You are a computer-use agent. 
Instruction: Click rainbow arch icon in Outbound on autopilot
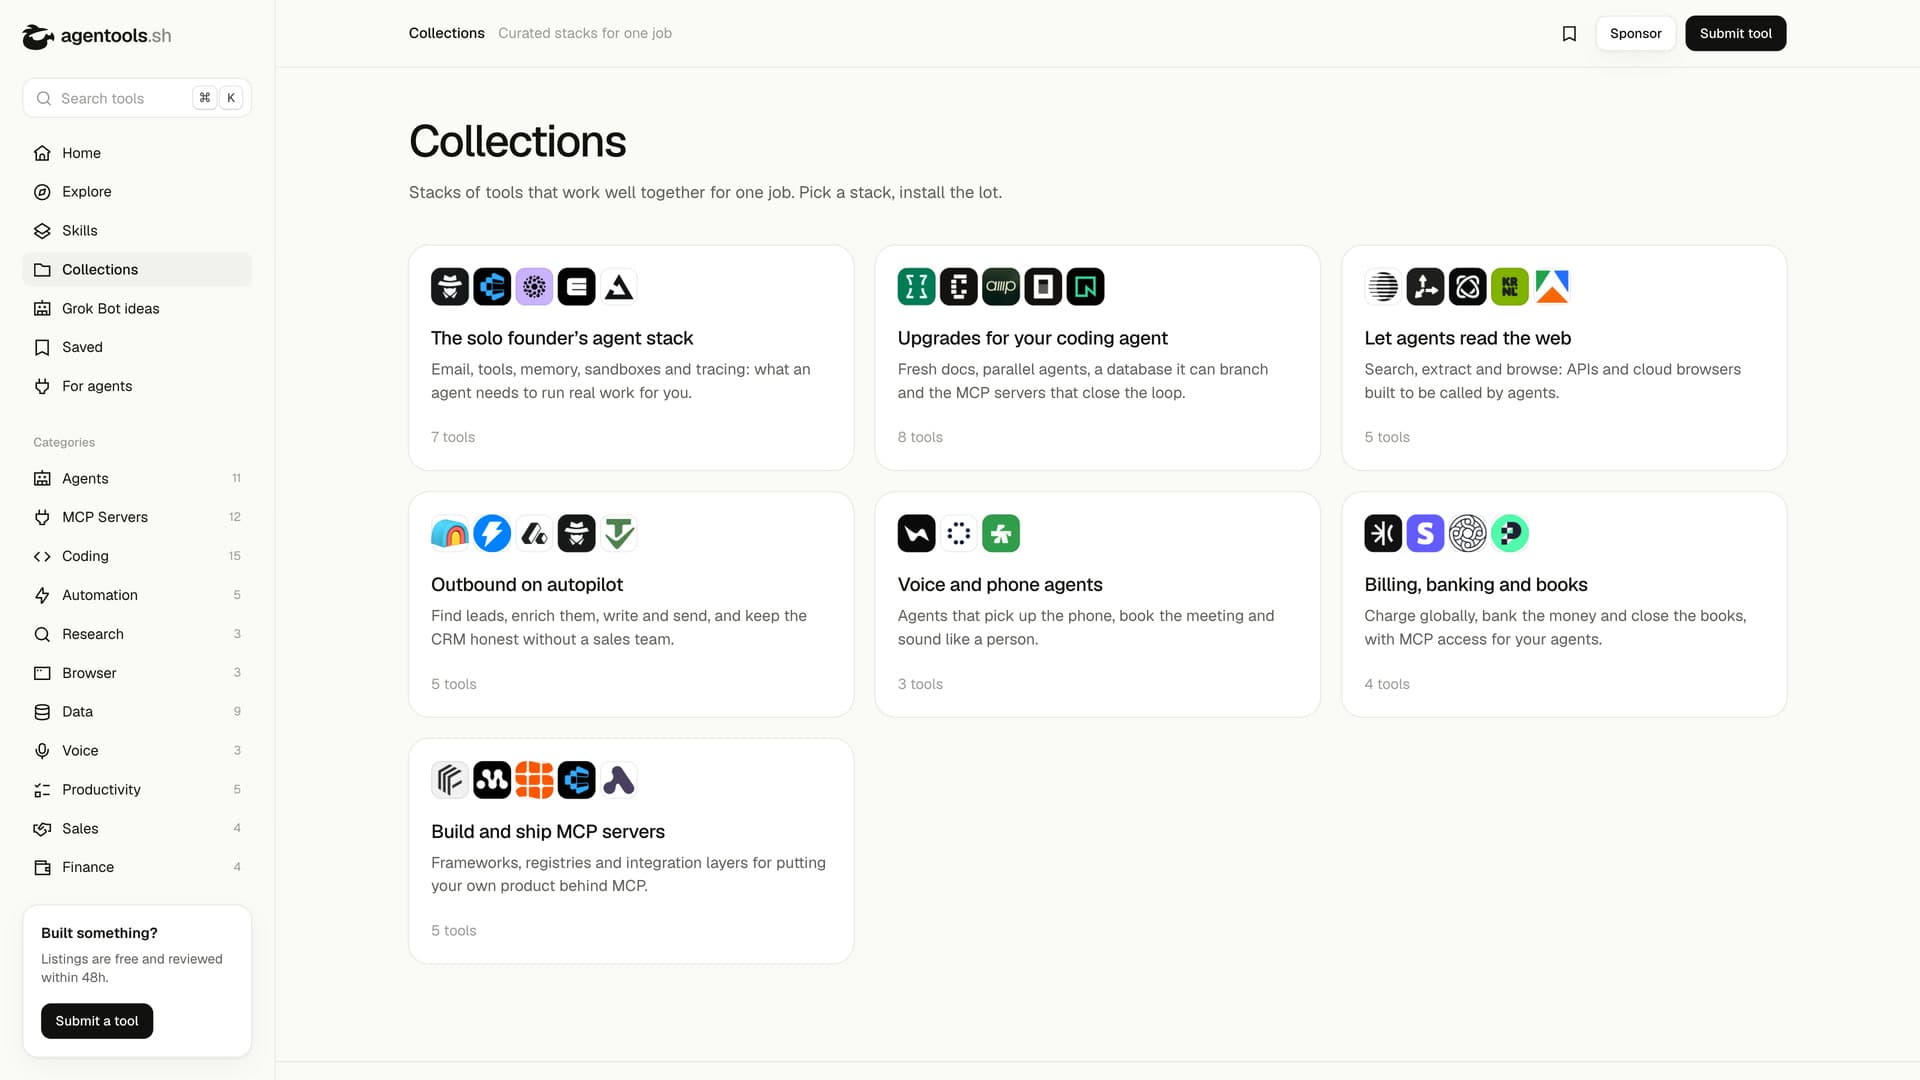point(450,533)
